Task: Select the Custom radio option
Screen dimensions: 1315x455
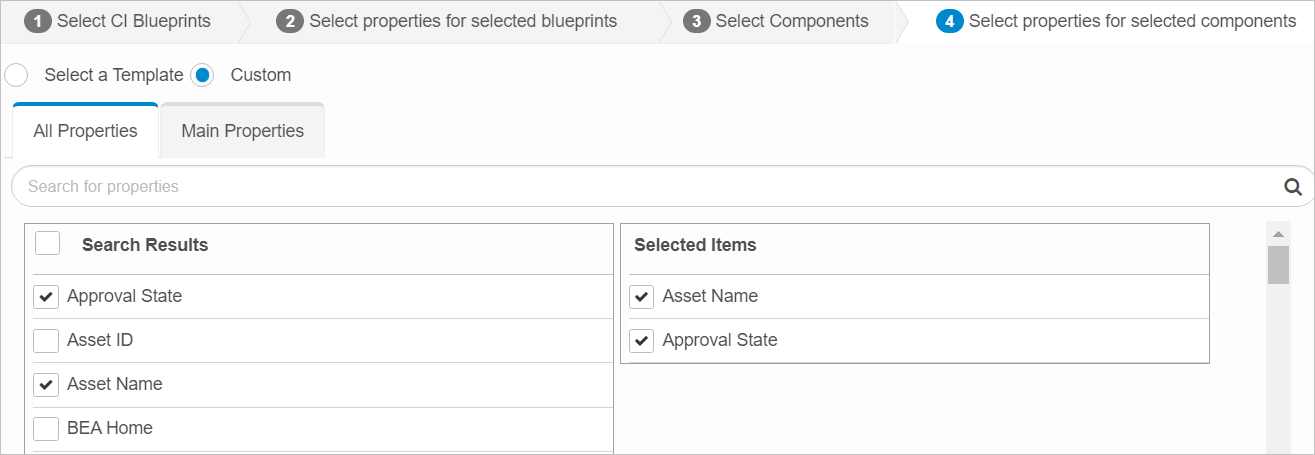Action: (203, 75)
